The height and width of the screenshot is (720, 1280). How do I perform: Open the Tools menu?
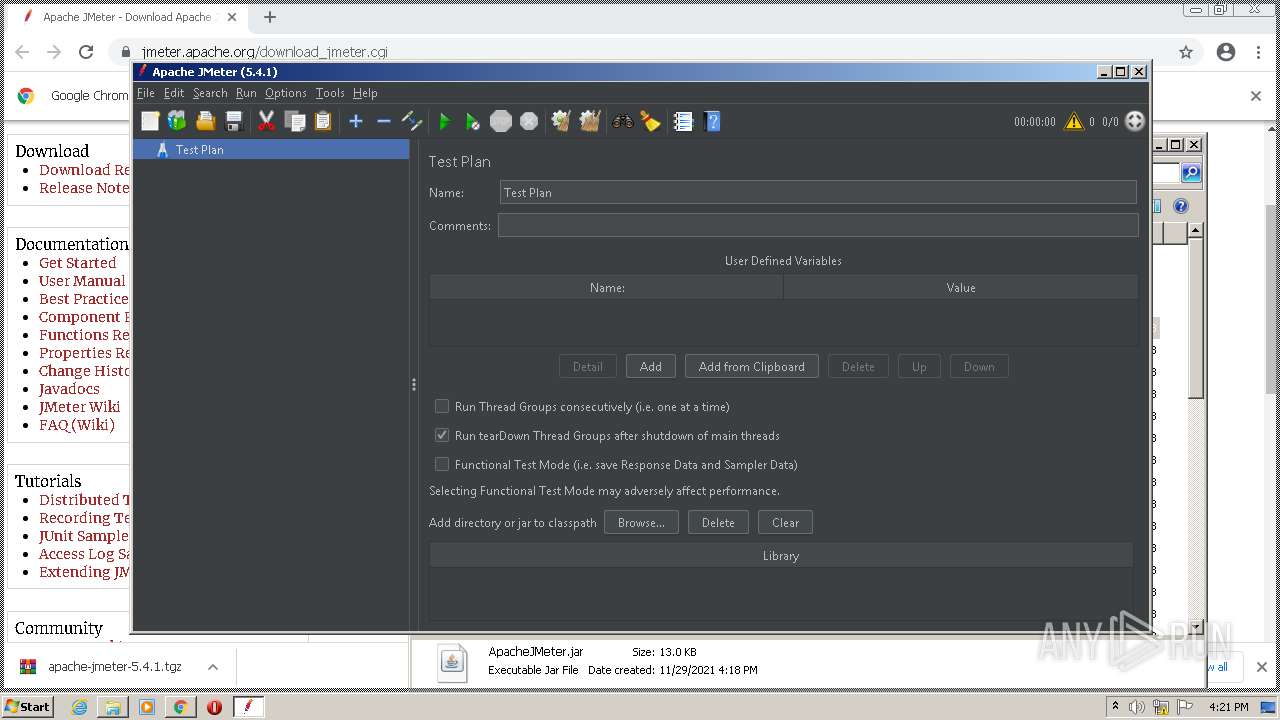pyautogui.click(x=330, y=93)
